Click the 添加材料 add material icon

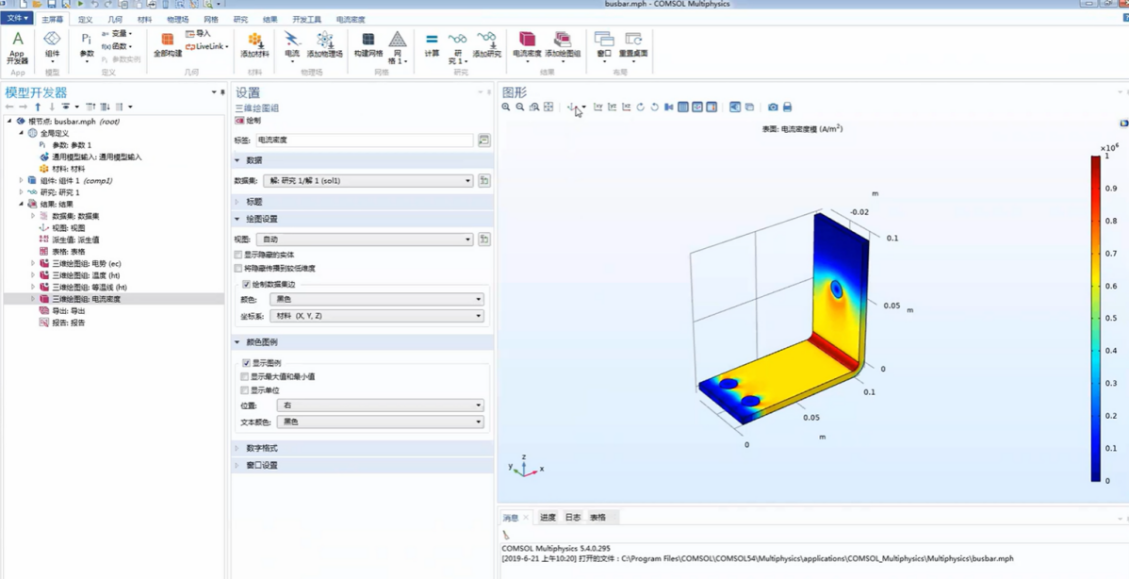coord(255,44)
